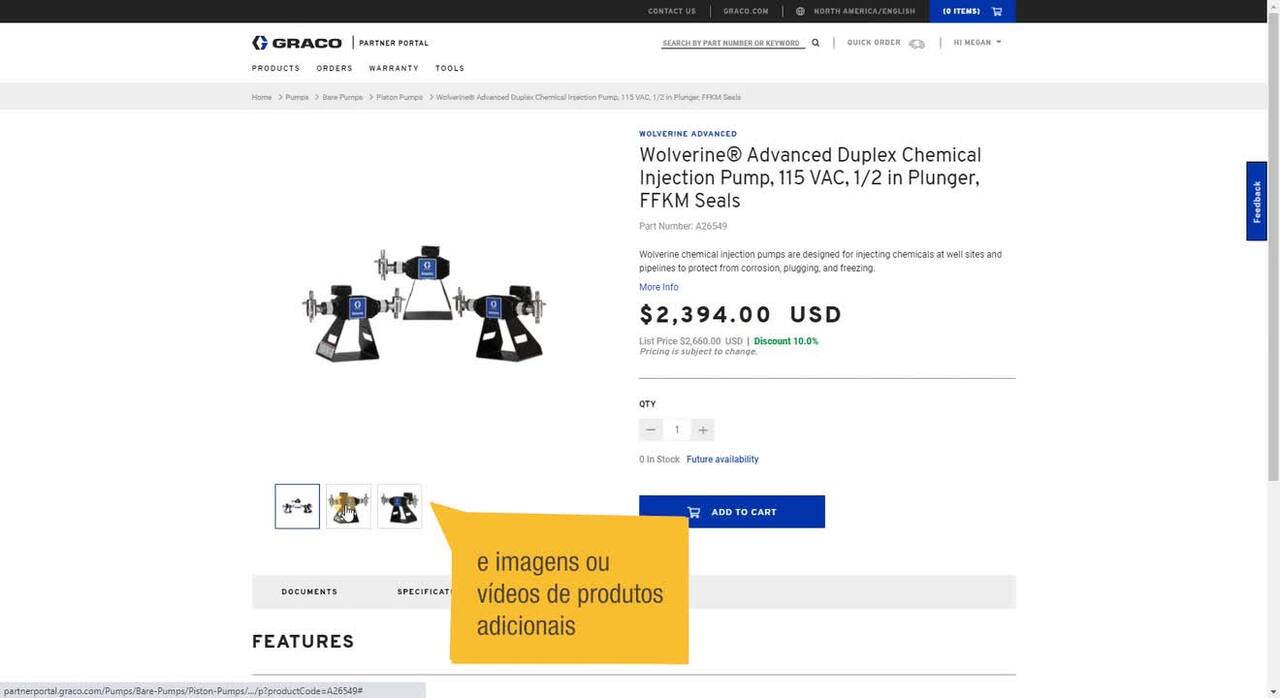The width and height of the screenshot is (1280, 698).
Task: Follow the More Info link
Action: tap(659, 287)
